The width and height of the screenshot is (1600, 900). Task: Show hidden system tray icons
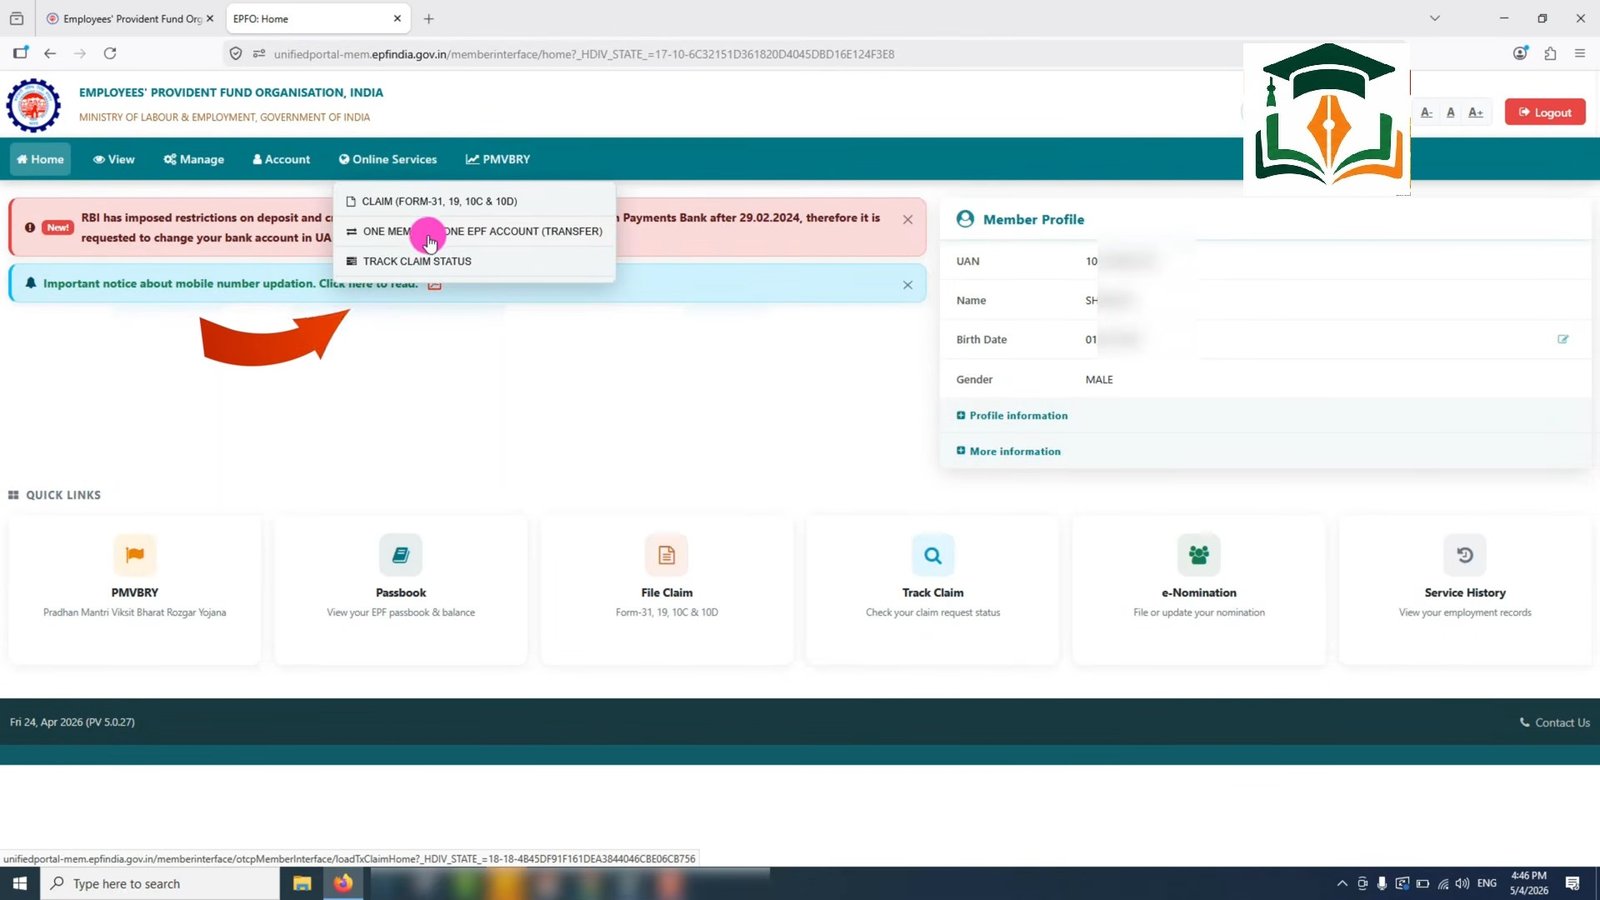(x=1342, y=884)
